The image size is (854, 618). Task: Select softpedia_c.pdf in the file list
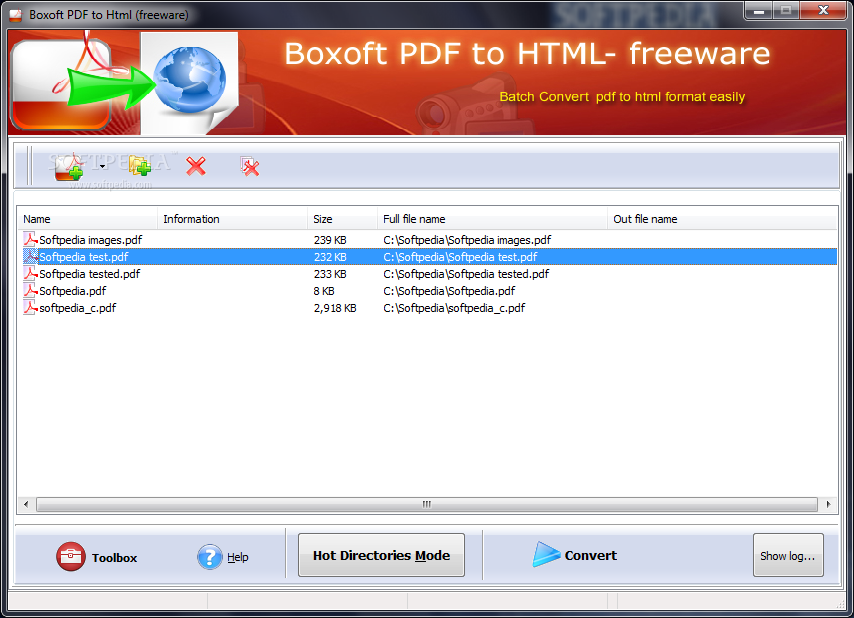(x=77, y=308)
